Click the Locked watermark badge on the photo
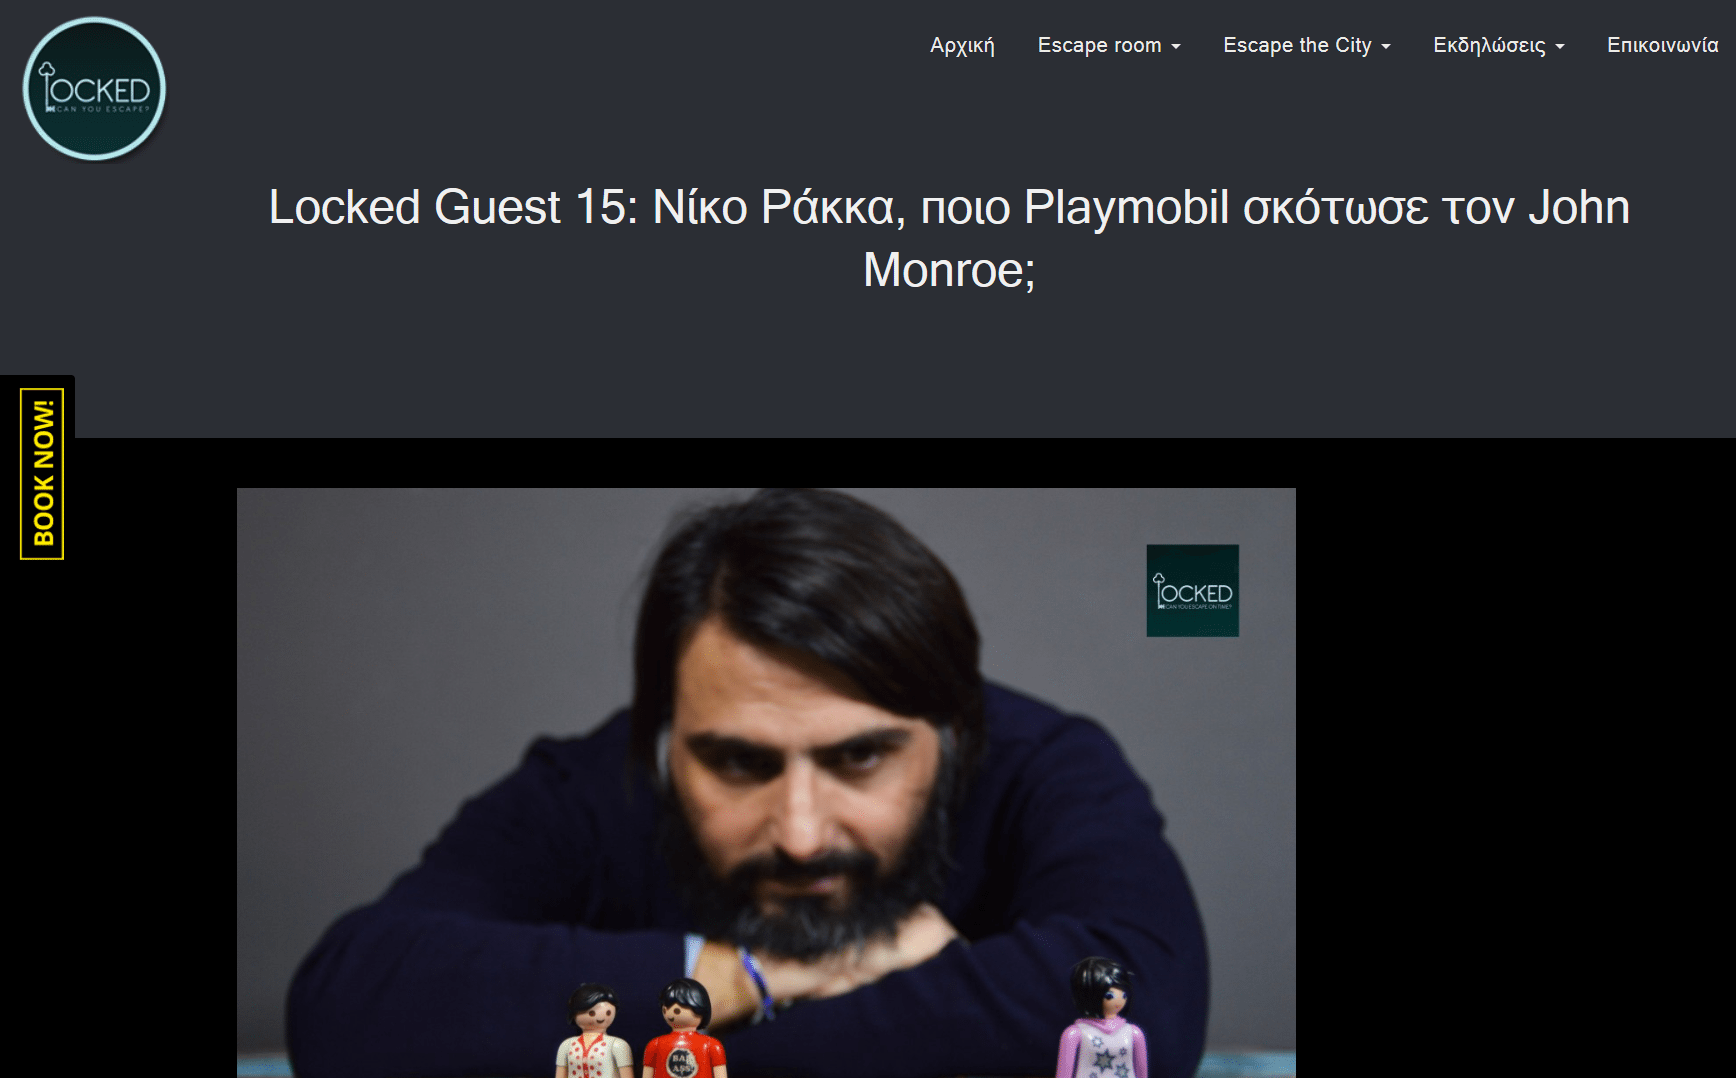 point(1192,590)
